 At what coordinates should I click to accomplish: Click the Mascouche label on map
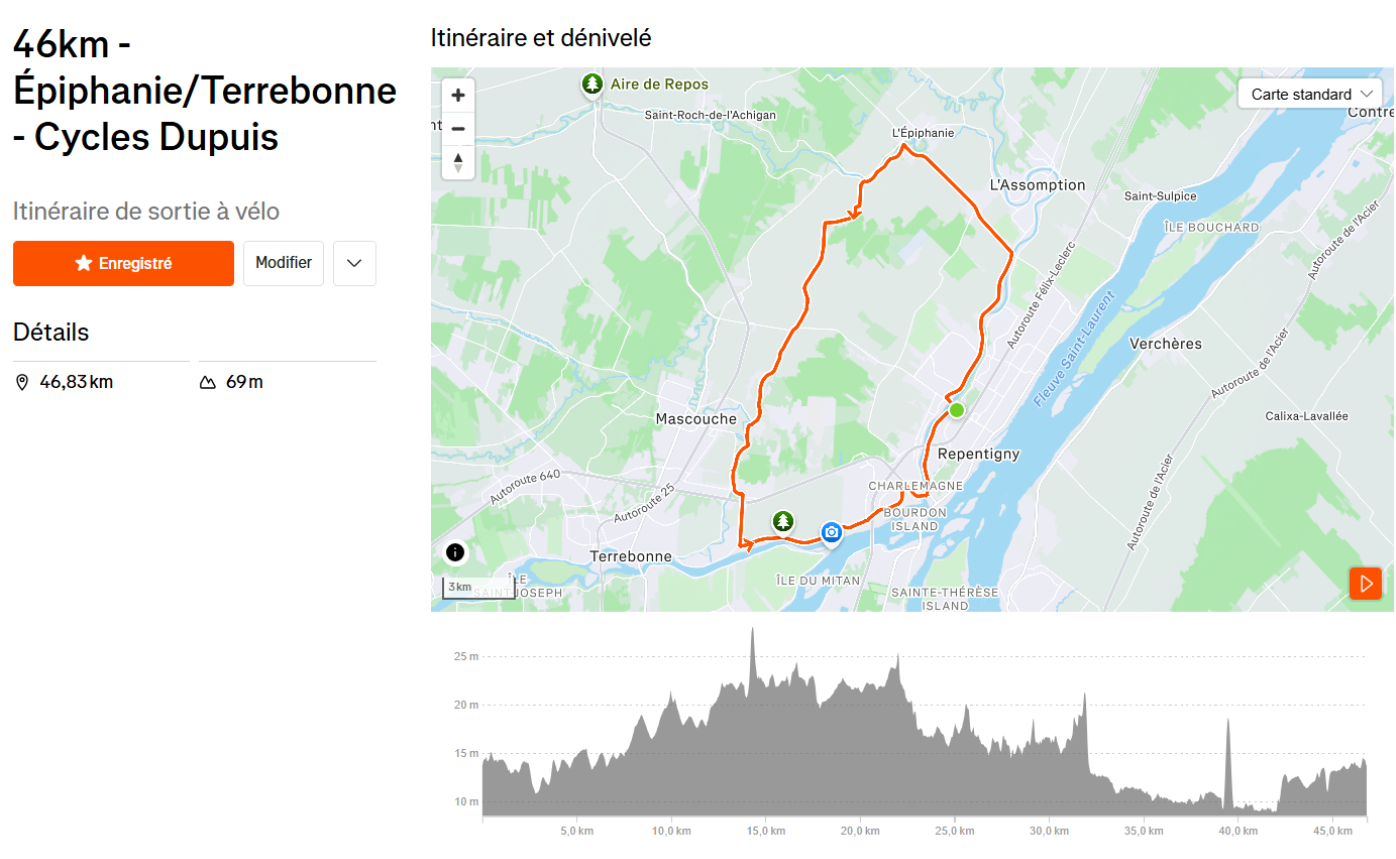[696, 418]
